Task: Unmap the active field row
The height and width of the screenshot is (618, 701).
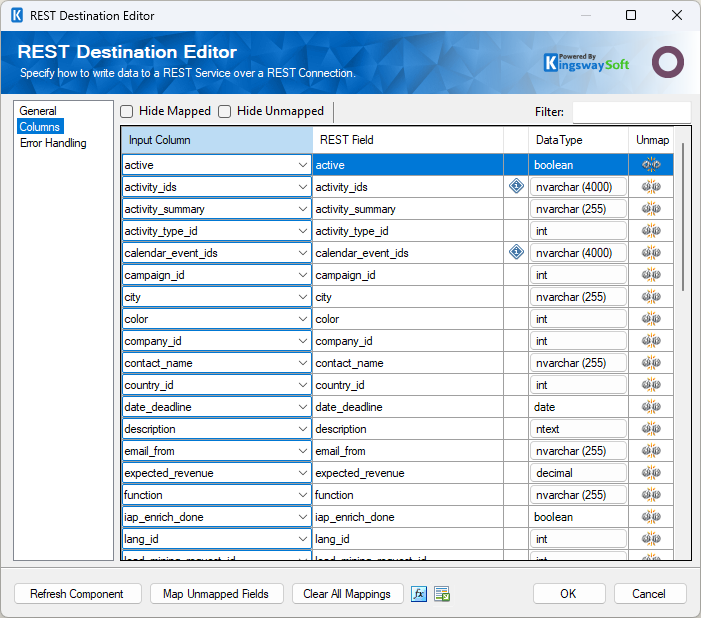Action: pos(651,165)
